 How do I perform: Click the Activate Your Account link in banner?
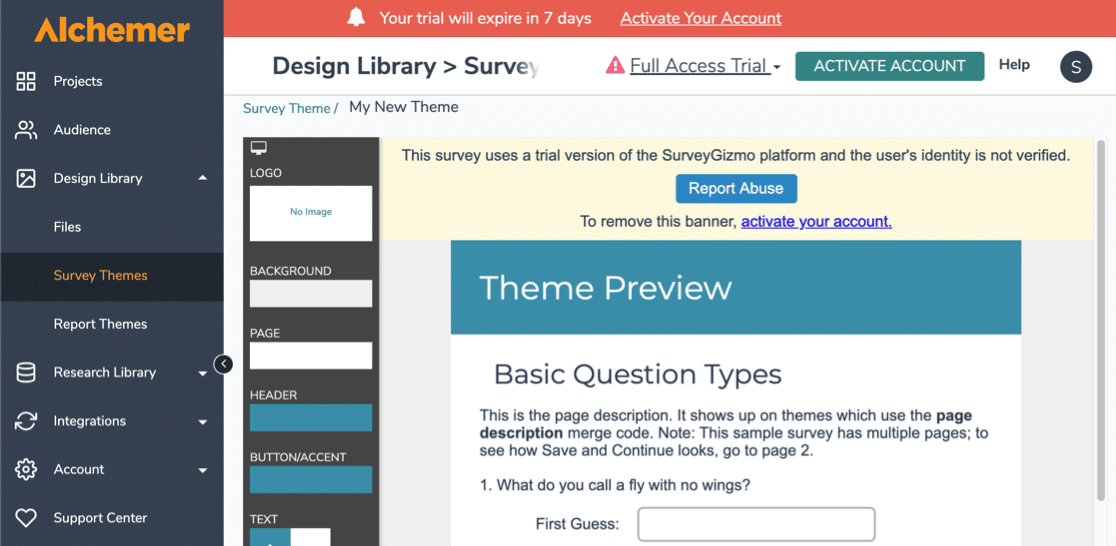(701, 19)
